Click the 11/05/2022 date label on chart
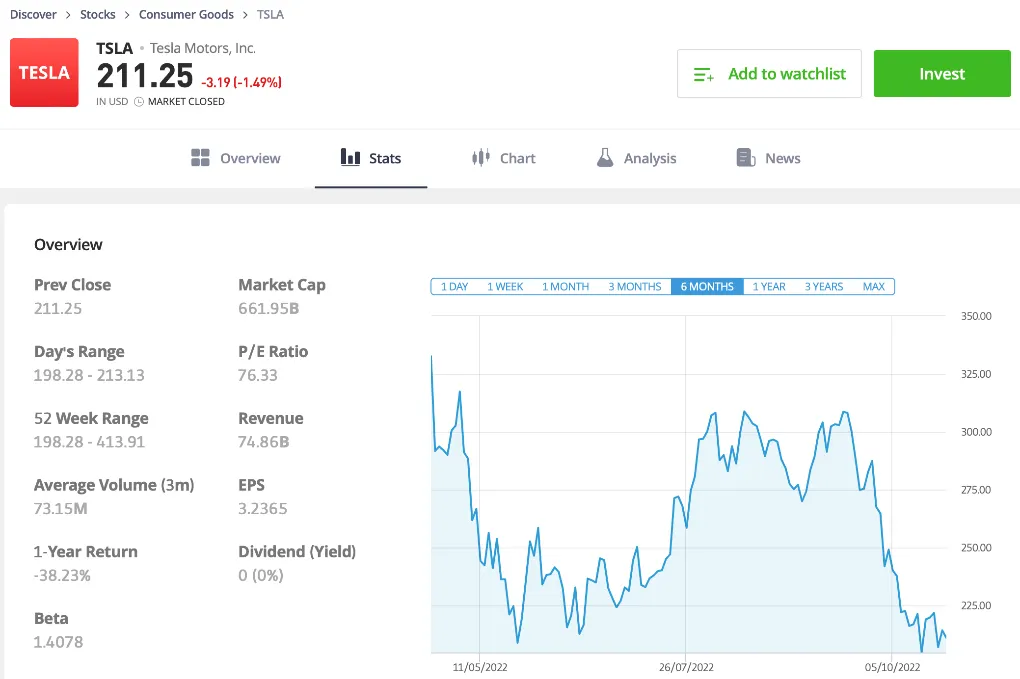This screenshot has height=679, width=1020. point(480,667)
